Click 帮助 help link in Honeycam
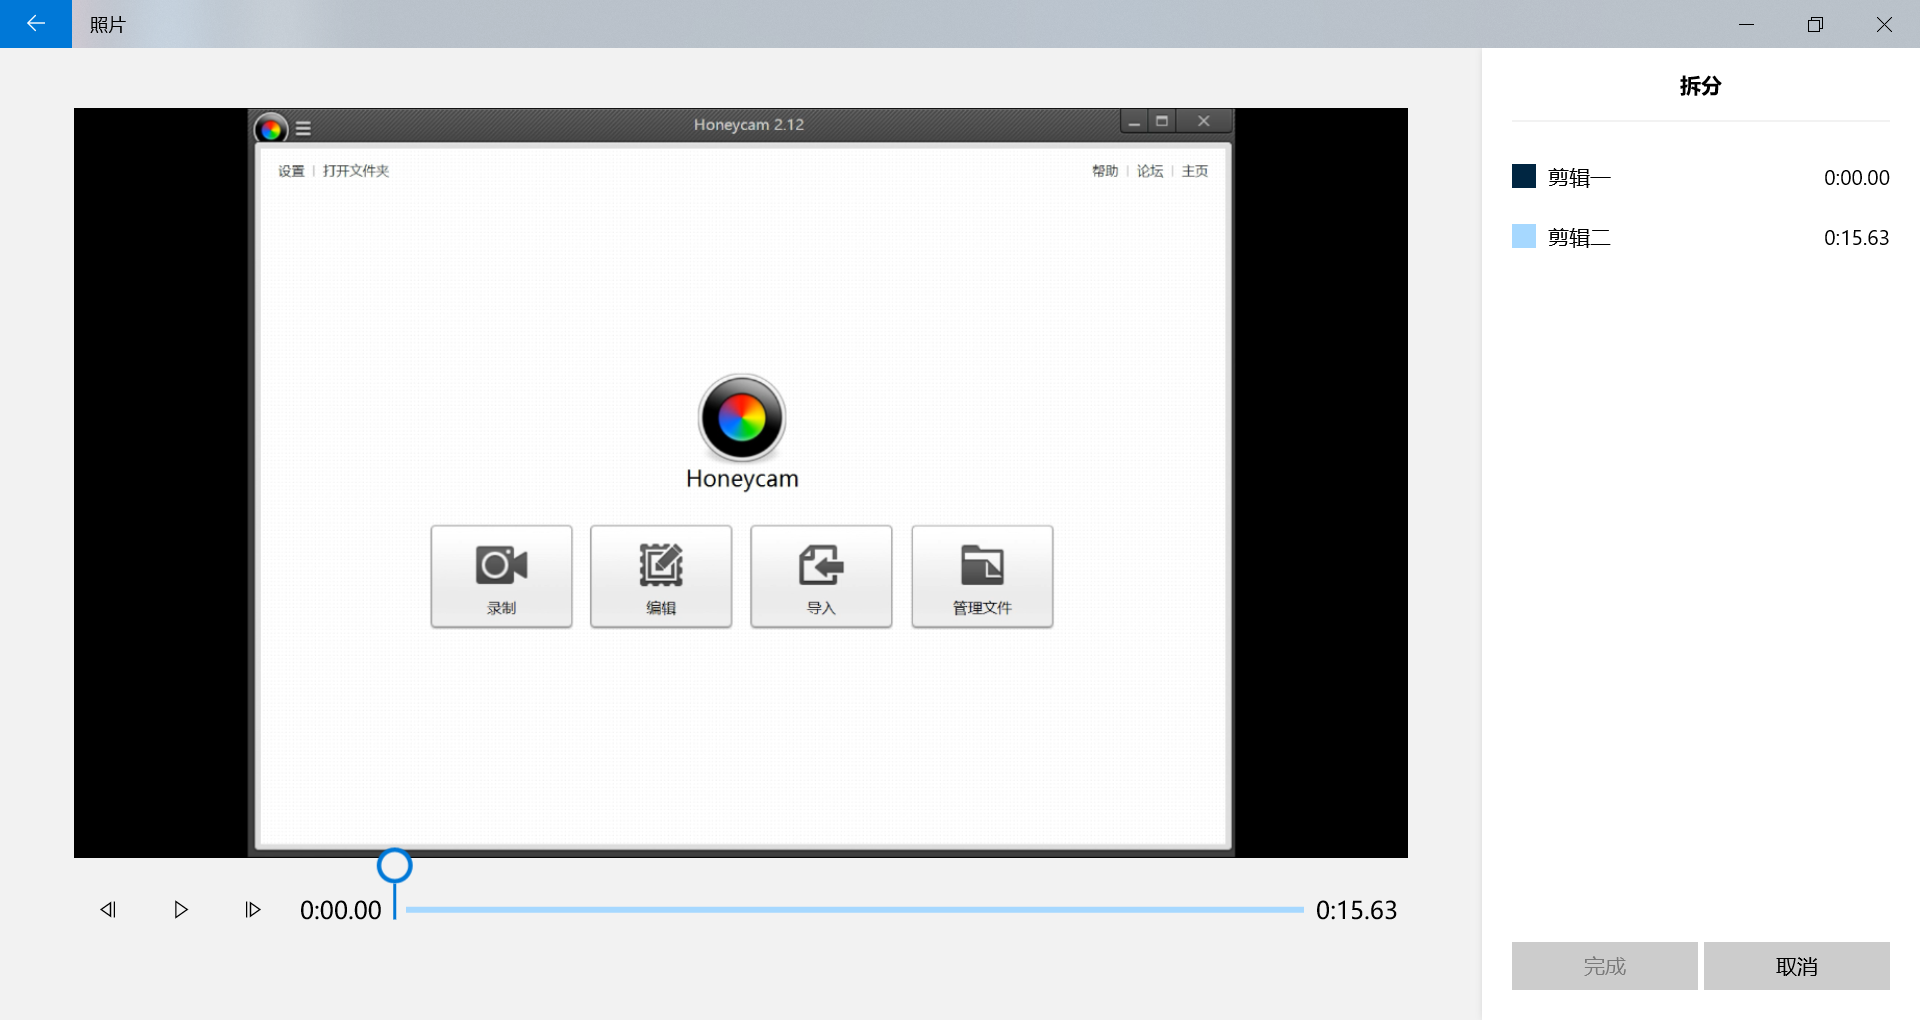This screenshot has height=1020, width=1920. (x=1105, y=171)
